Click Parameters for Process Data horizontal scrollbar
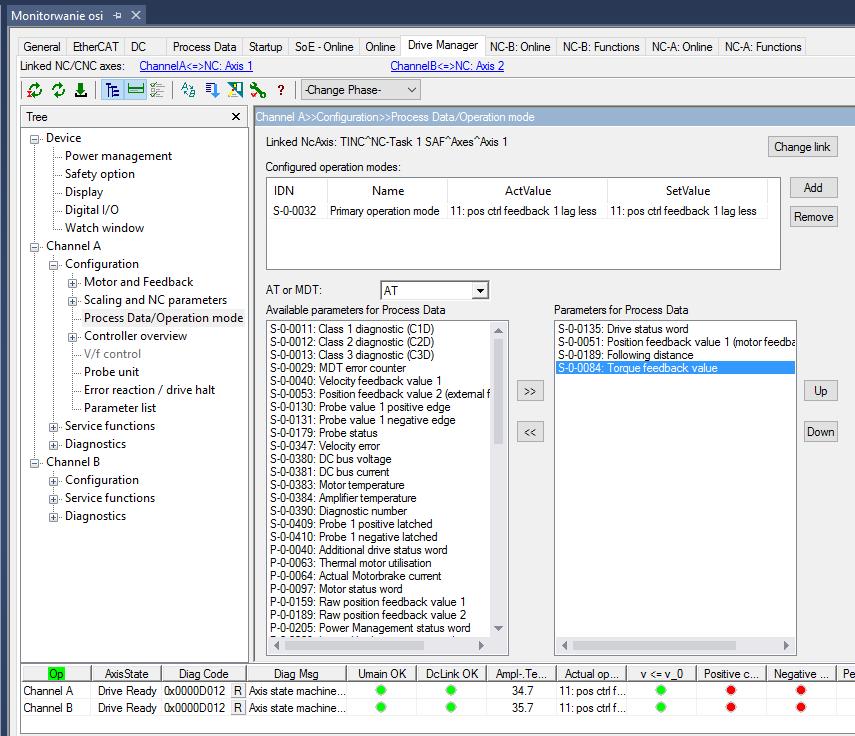Screen dimensions: 855x736 675,645
